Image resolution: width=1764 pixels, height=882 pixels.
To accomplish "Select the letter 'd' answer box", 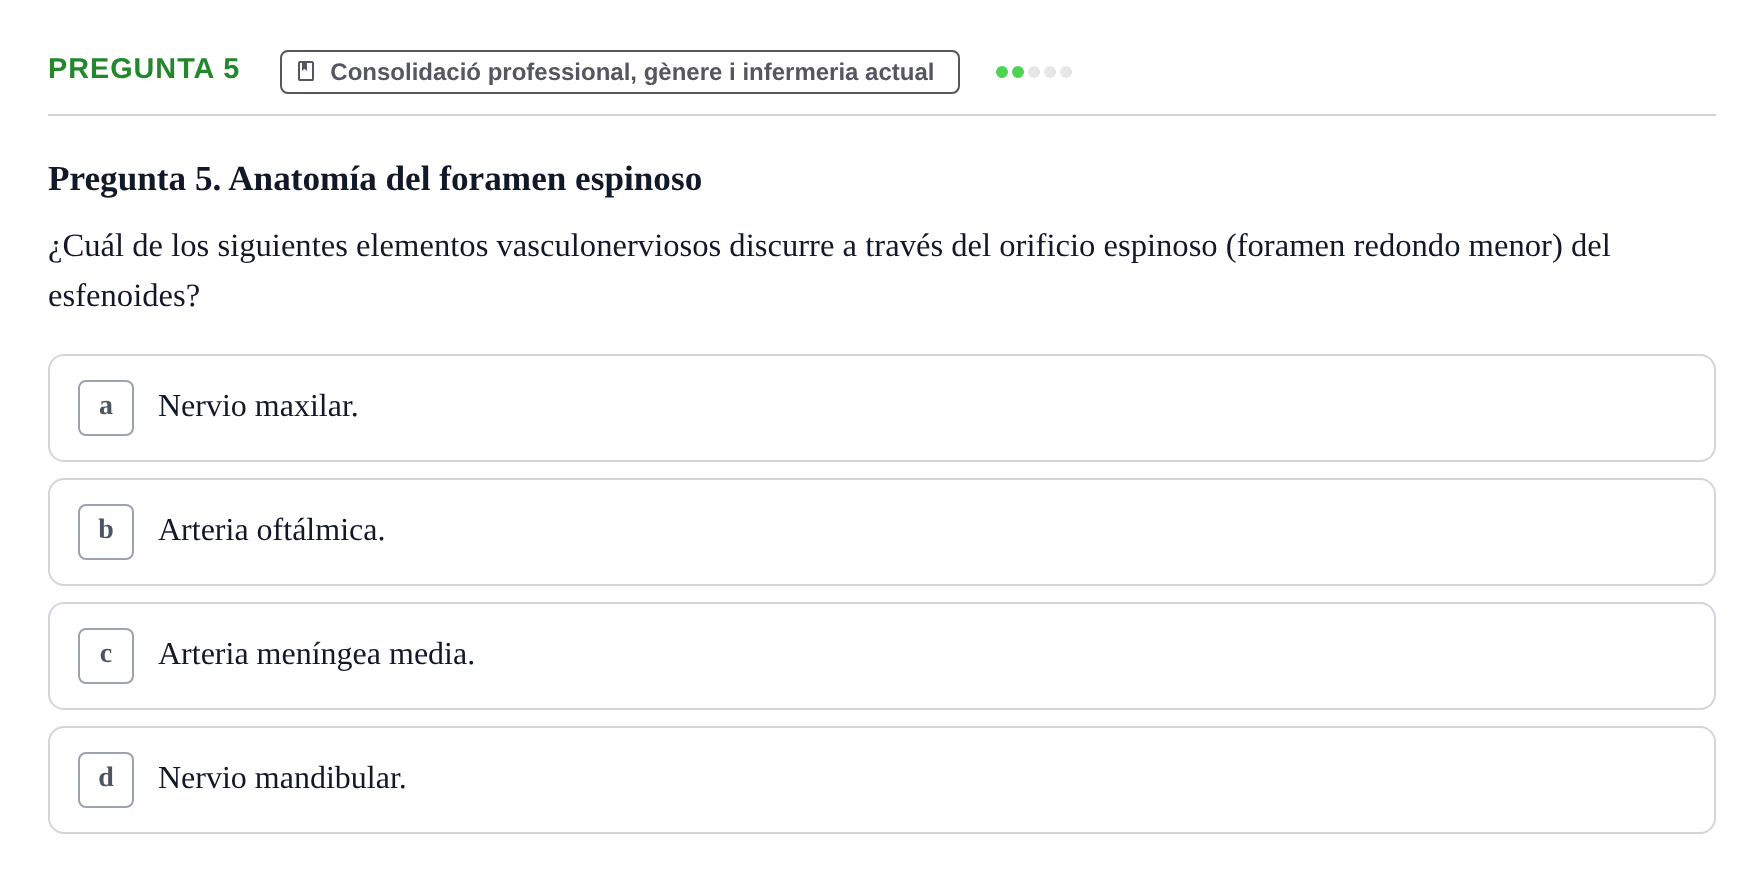I will click(106, 780).
